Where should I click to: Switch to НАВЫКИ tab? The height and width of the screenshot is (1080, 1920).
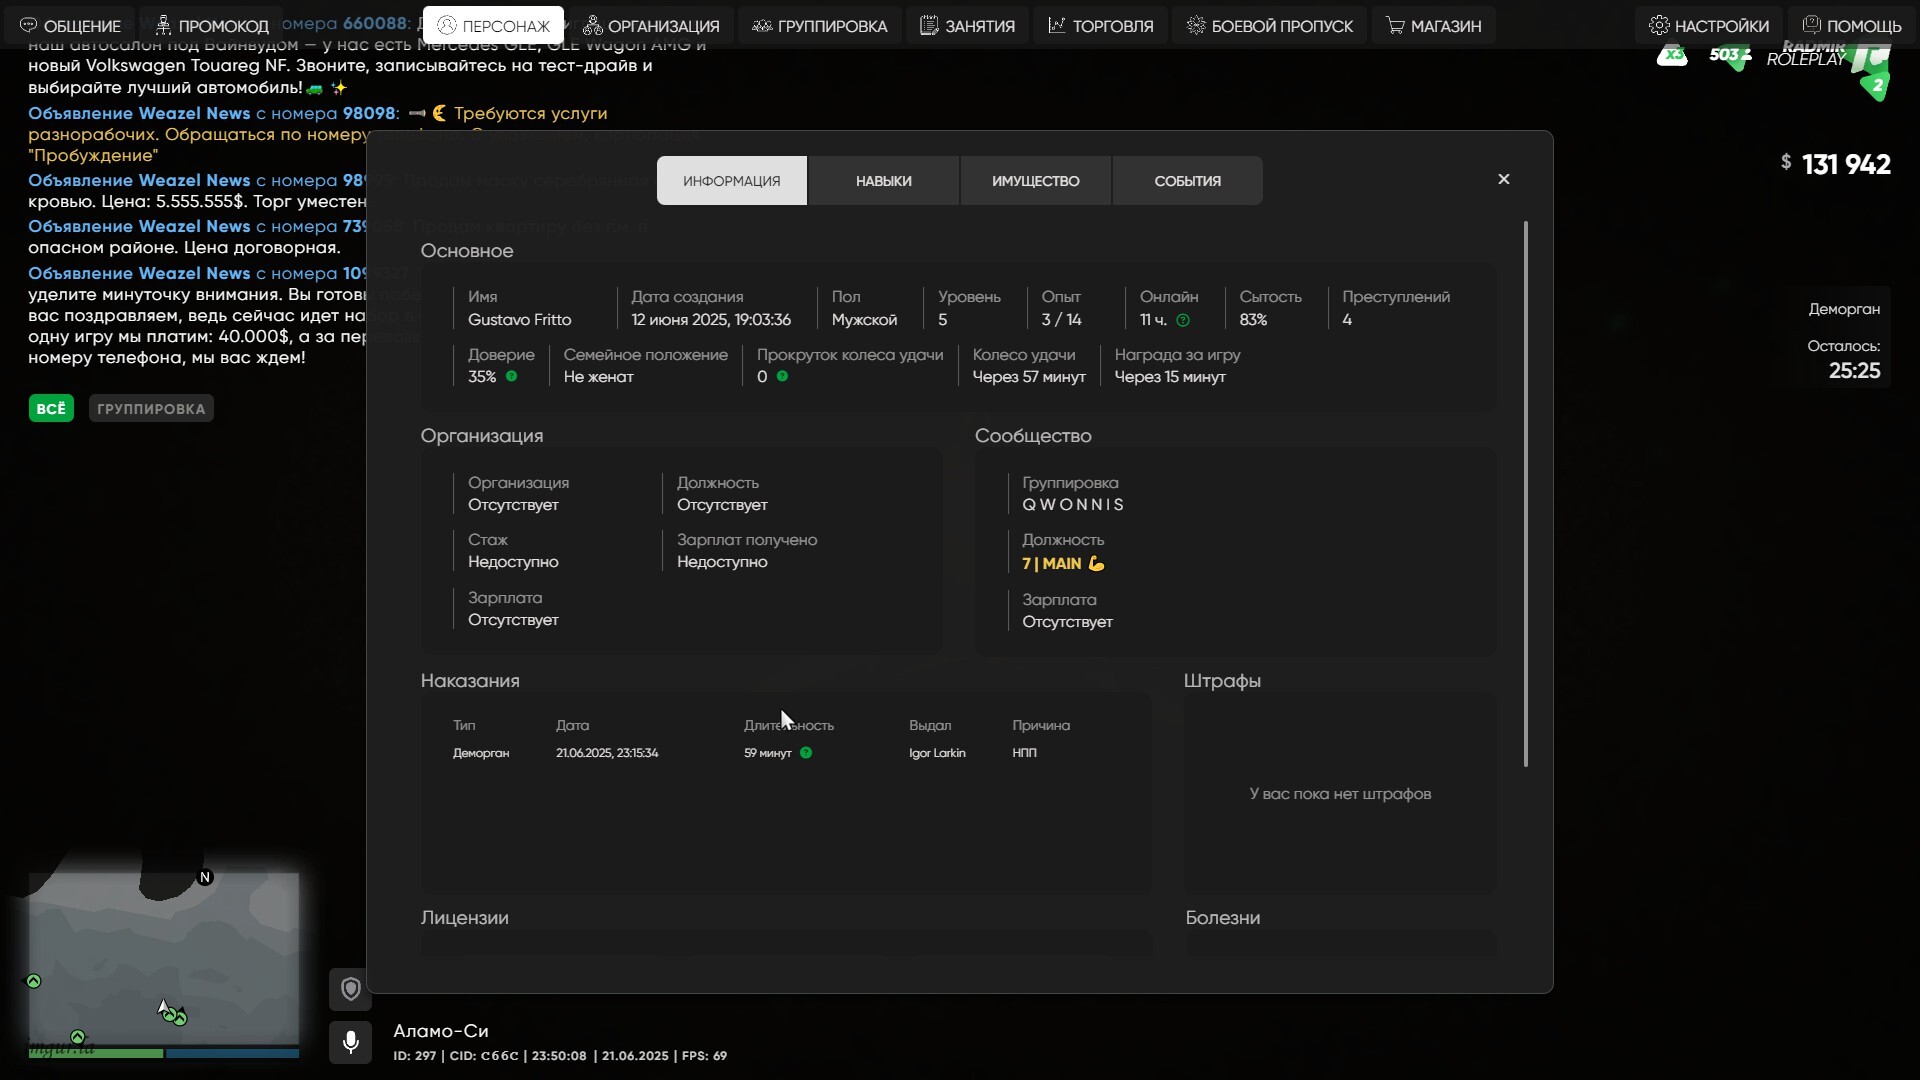point(884,181)
